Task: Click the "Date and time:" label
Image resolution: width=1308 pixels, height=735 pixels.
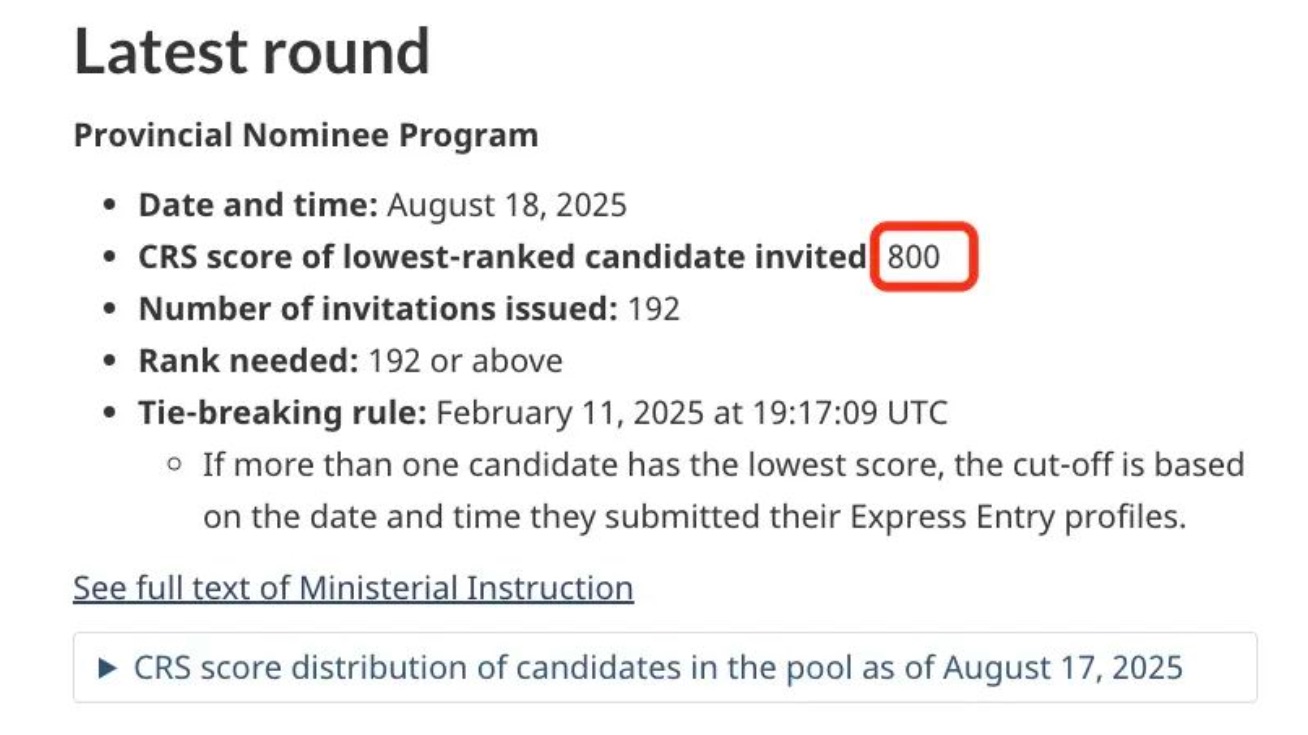Action: coord(258,205)
